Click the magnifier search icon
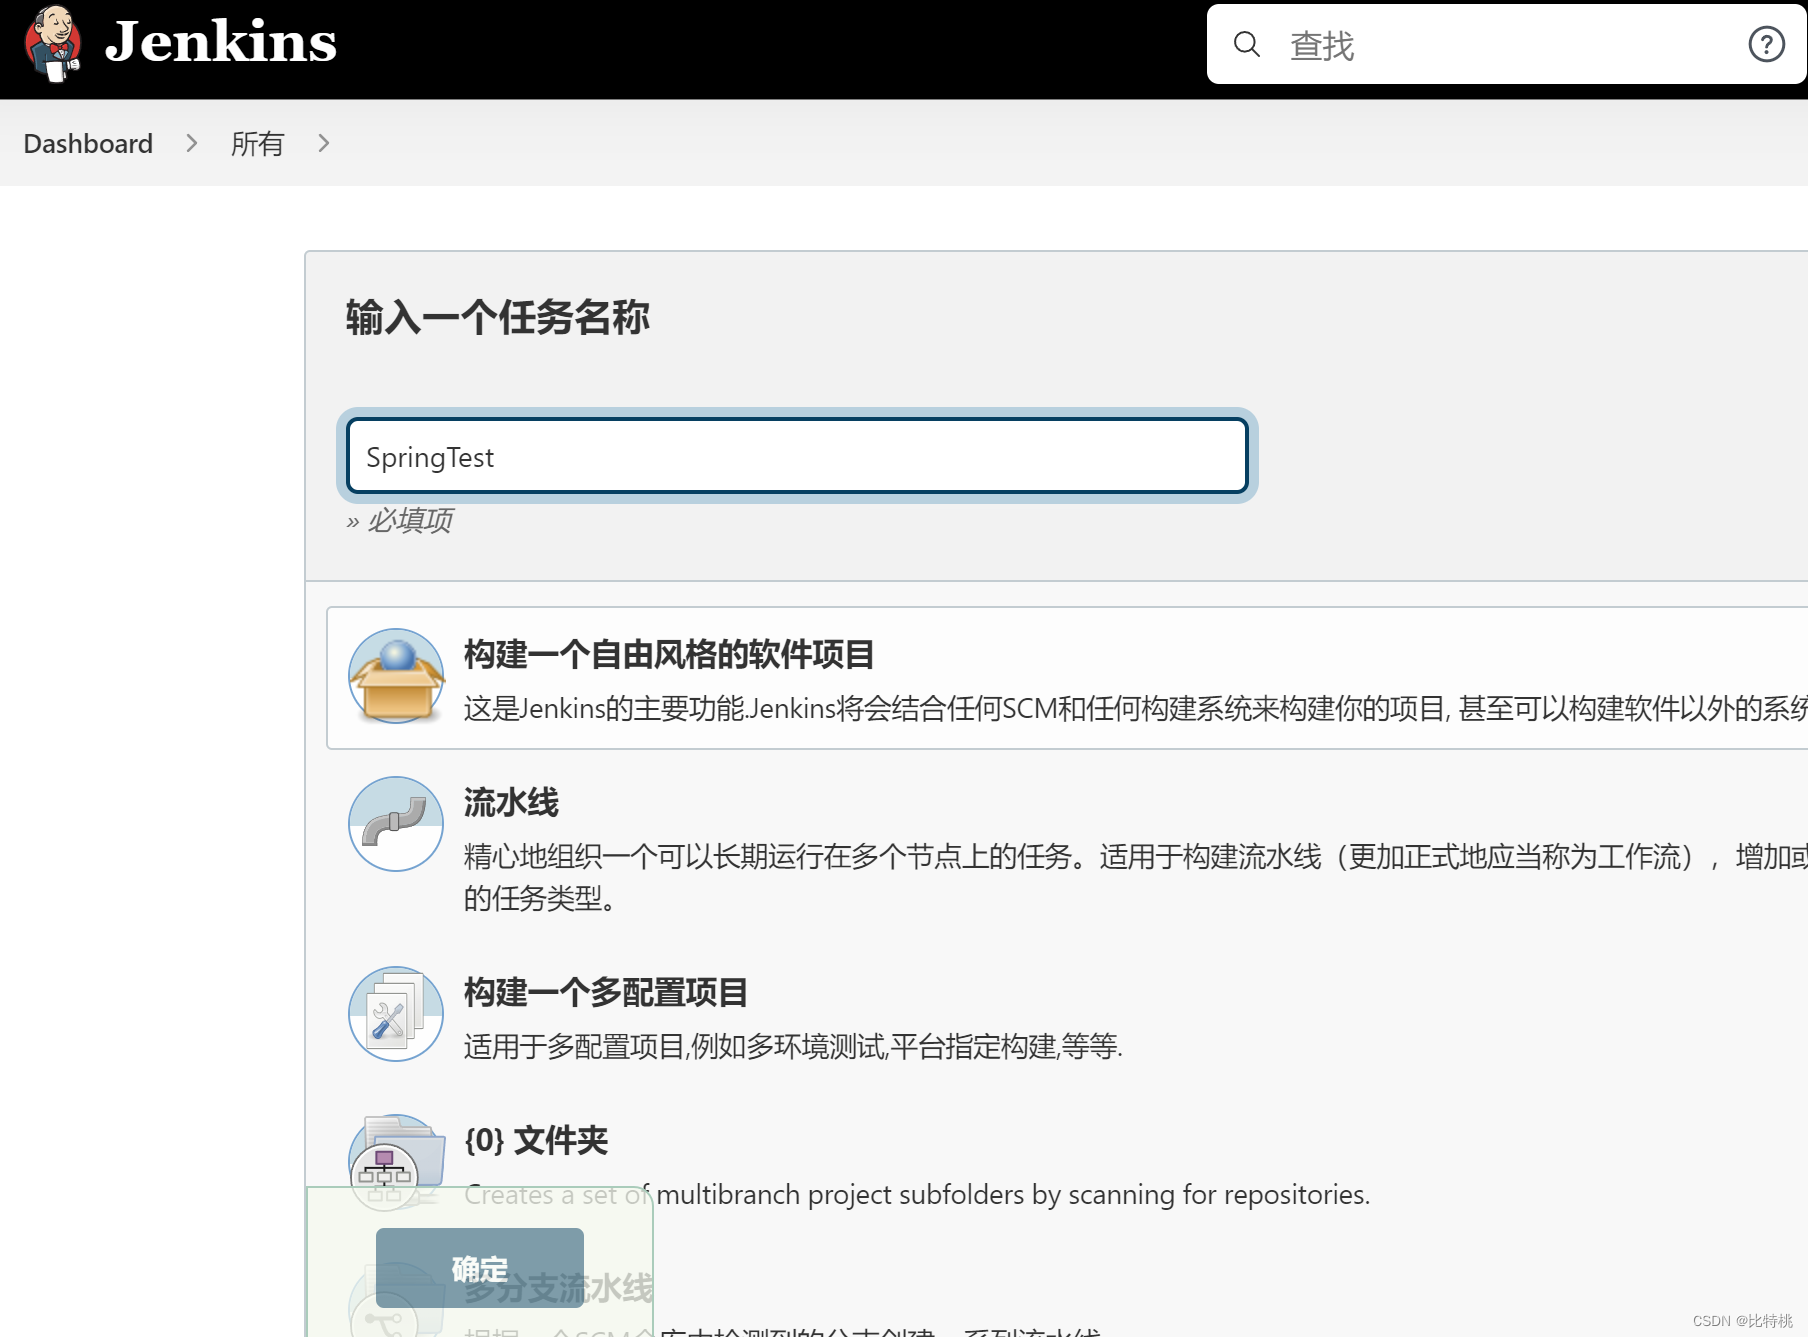Screen dimensions: 1808x1337 pyautogui.click(x=1246, y=44)
